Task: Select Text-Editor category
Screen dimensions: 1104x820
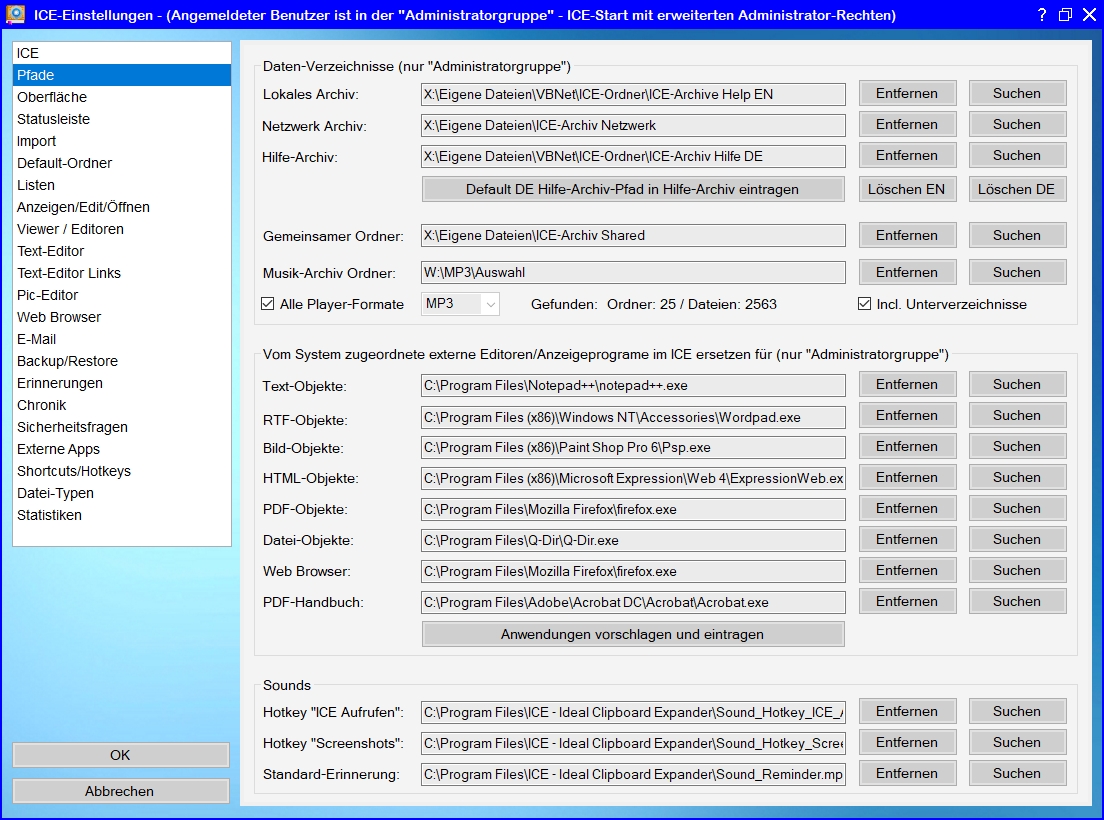Action: [x=122, y=251]
